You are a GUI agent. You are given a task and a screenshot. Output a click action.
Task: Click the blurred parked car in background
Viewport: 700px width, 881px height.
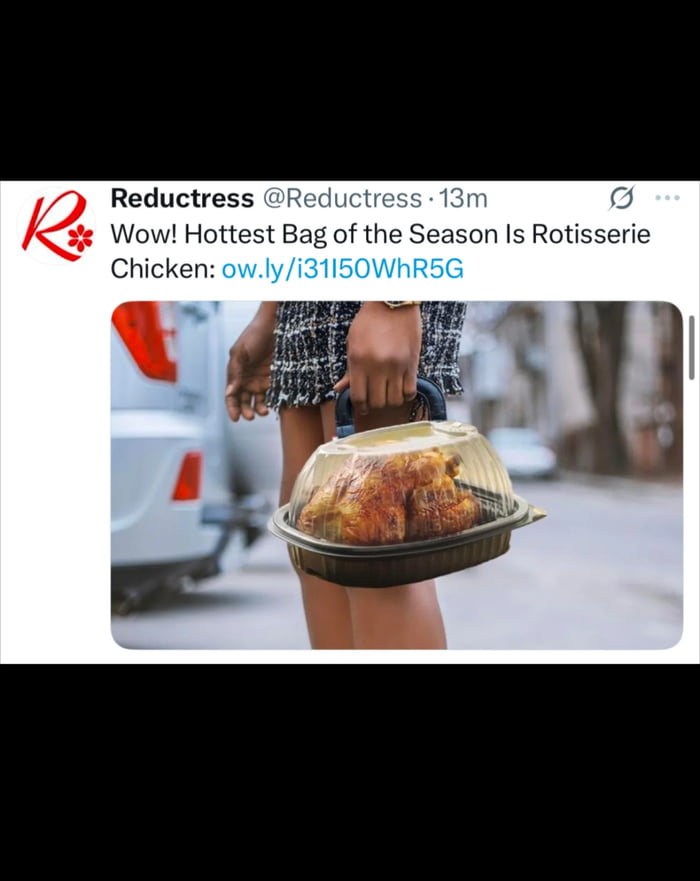(523, 452)
